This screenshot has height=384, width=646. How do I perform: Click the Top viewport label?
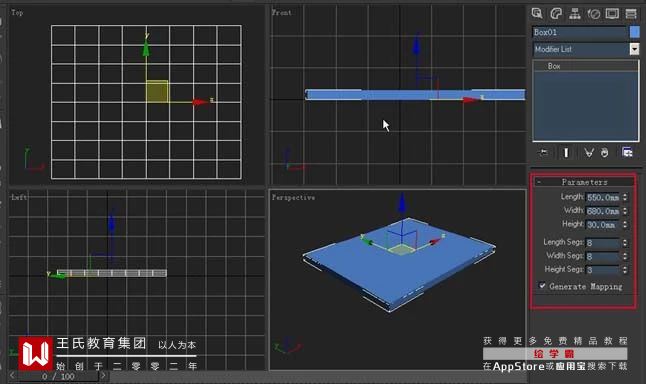tap(17, 13)
